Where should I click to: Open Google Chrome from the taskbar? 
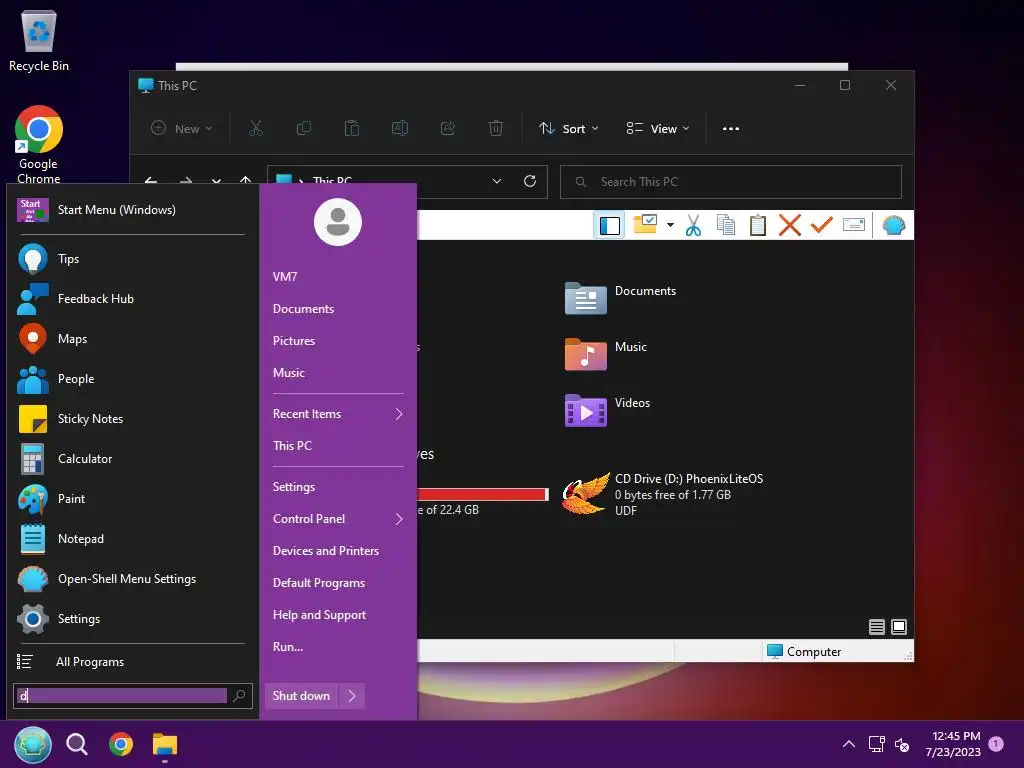[x=121, y=744]
